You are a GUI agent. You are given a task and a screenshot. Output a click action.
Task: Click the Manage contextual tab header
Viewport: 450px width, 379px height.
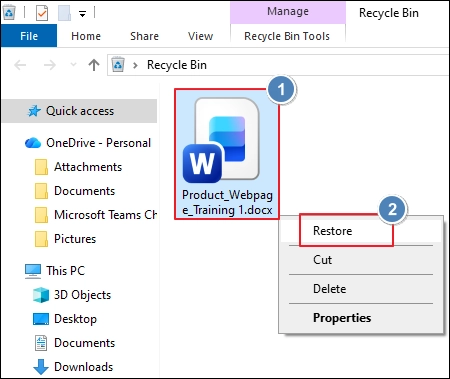(288, 12)
